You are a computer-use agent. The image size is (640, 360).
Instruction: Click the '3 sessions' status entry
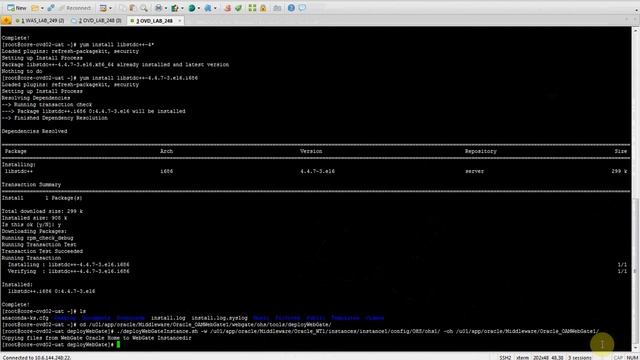pos(580,358)
